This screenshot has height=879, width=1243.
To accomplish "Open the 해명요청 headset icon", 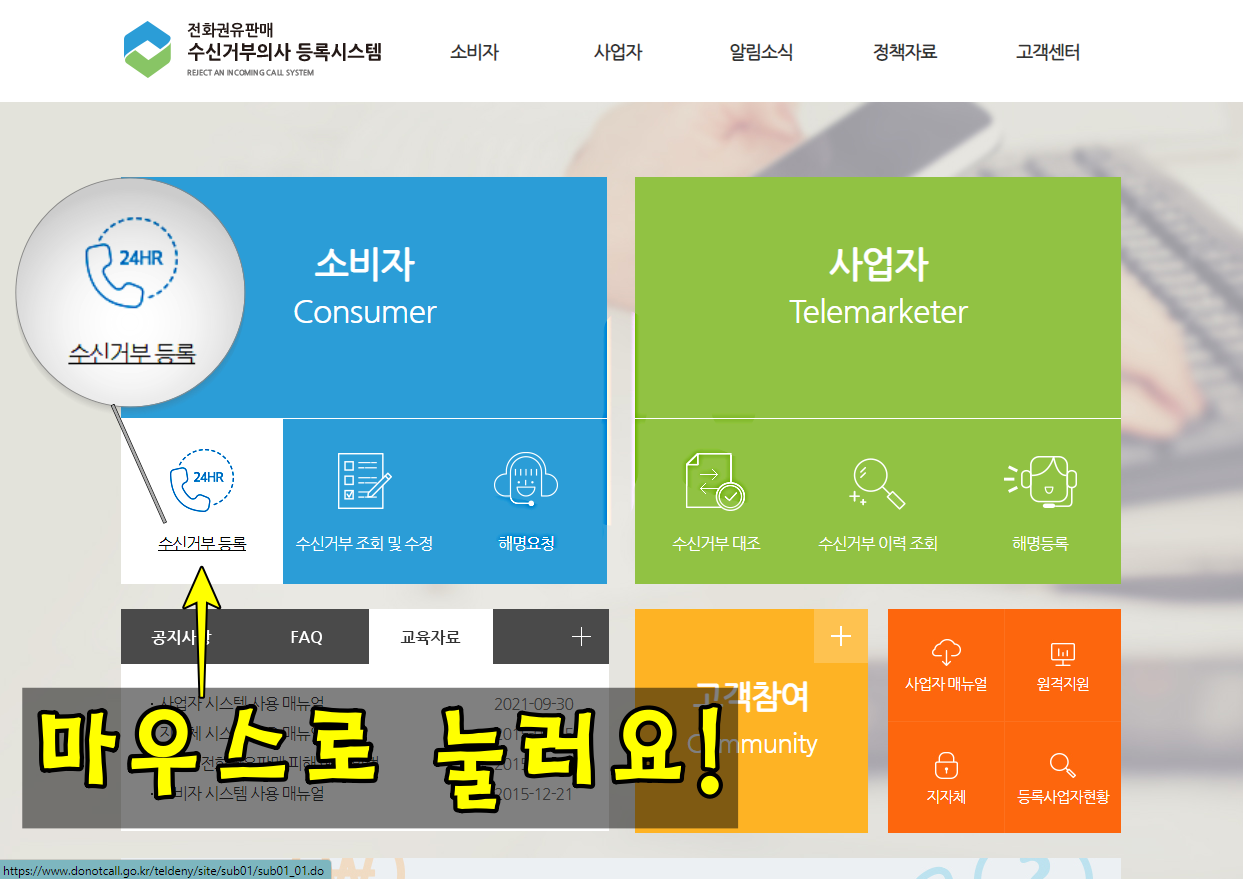I will coord(526,481).
